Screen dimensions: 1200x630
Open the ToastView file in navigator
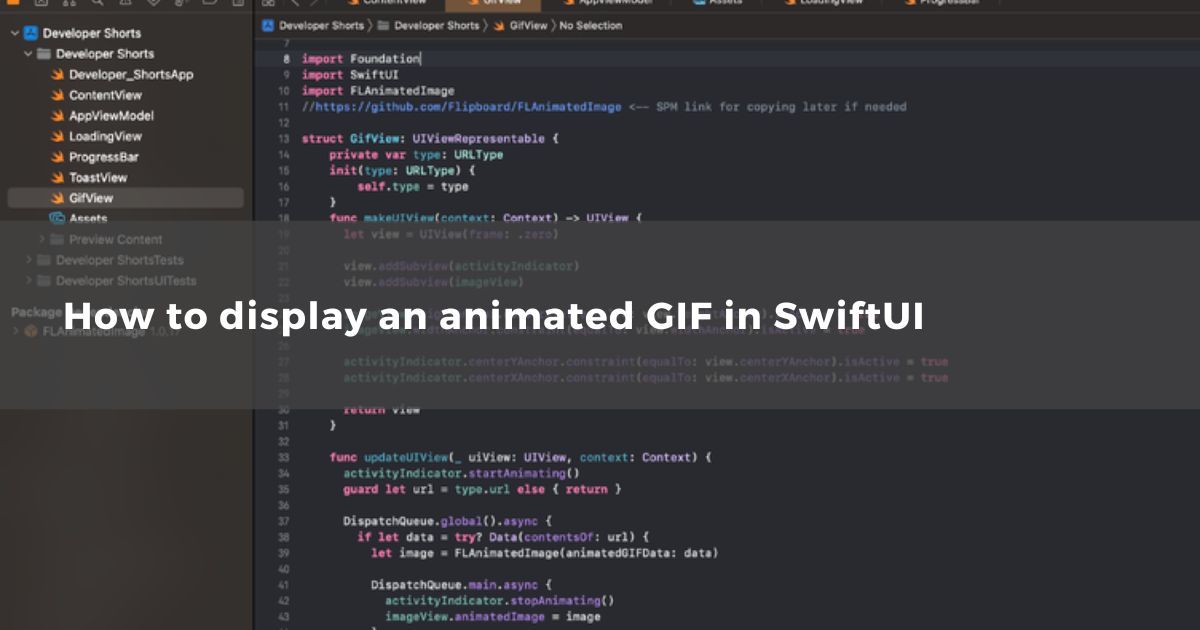[98, 178]
